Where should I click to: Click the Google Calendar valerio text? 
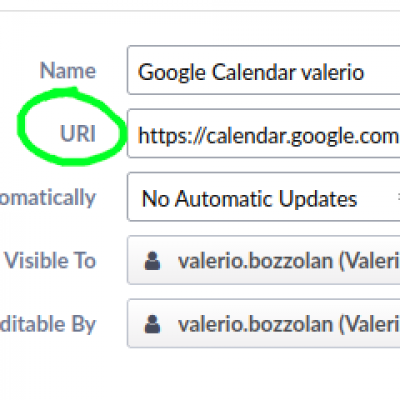coord(251,72)
